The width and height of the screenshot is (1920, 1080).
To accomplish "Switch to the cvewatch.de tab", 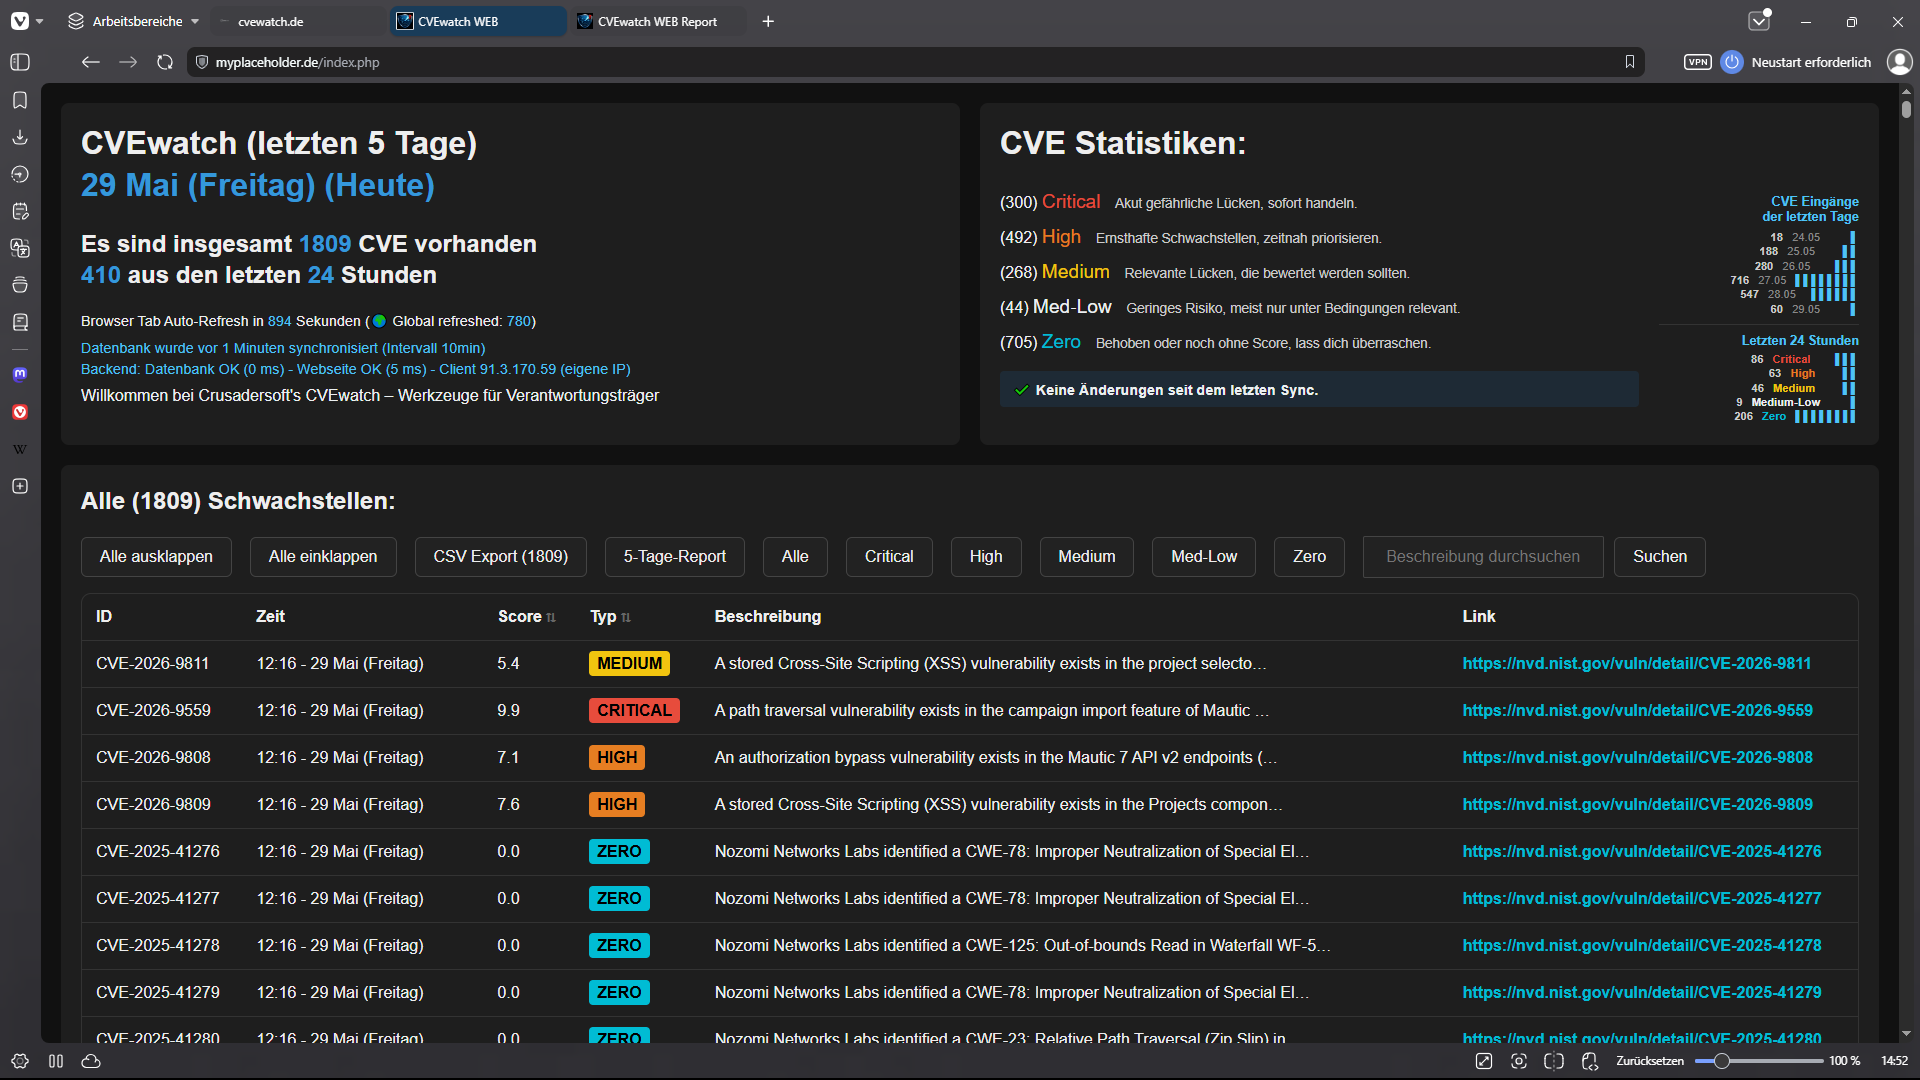I will point(298,21).
